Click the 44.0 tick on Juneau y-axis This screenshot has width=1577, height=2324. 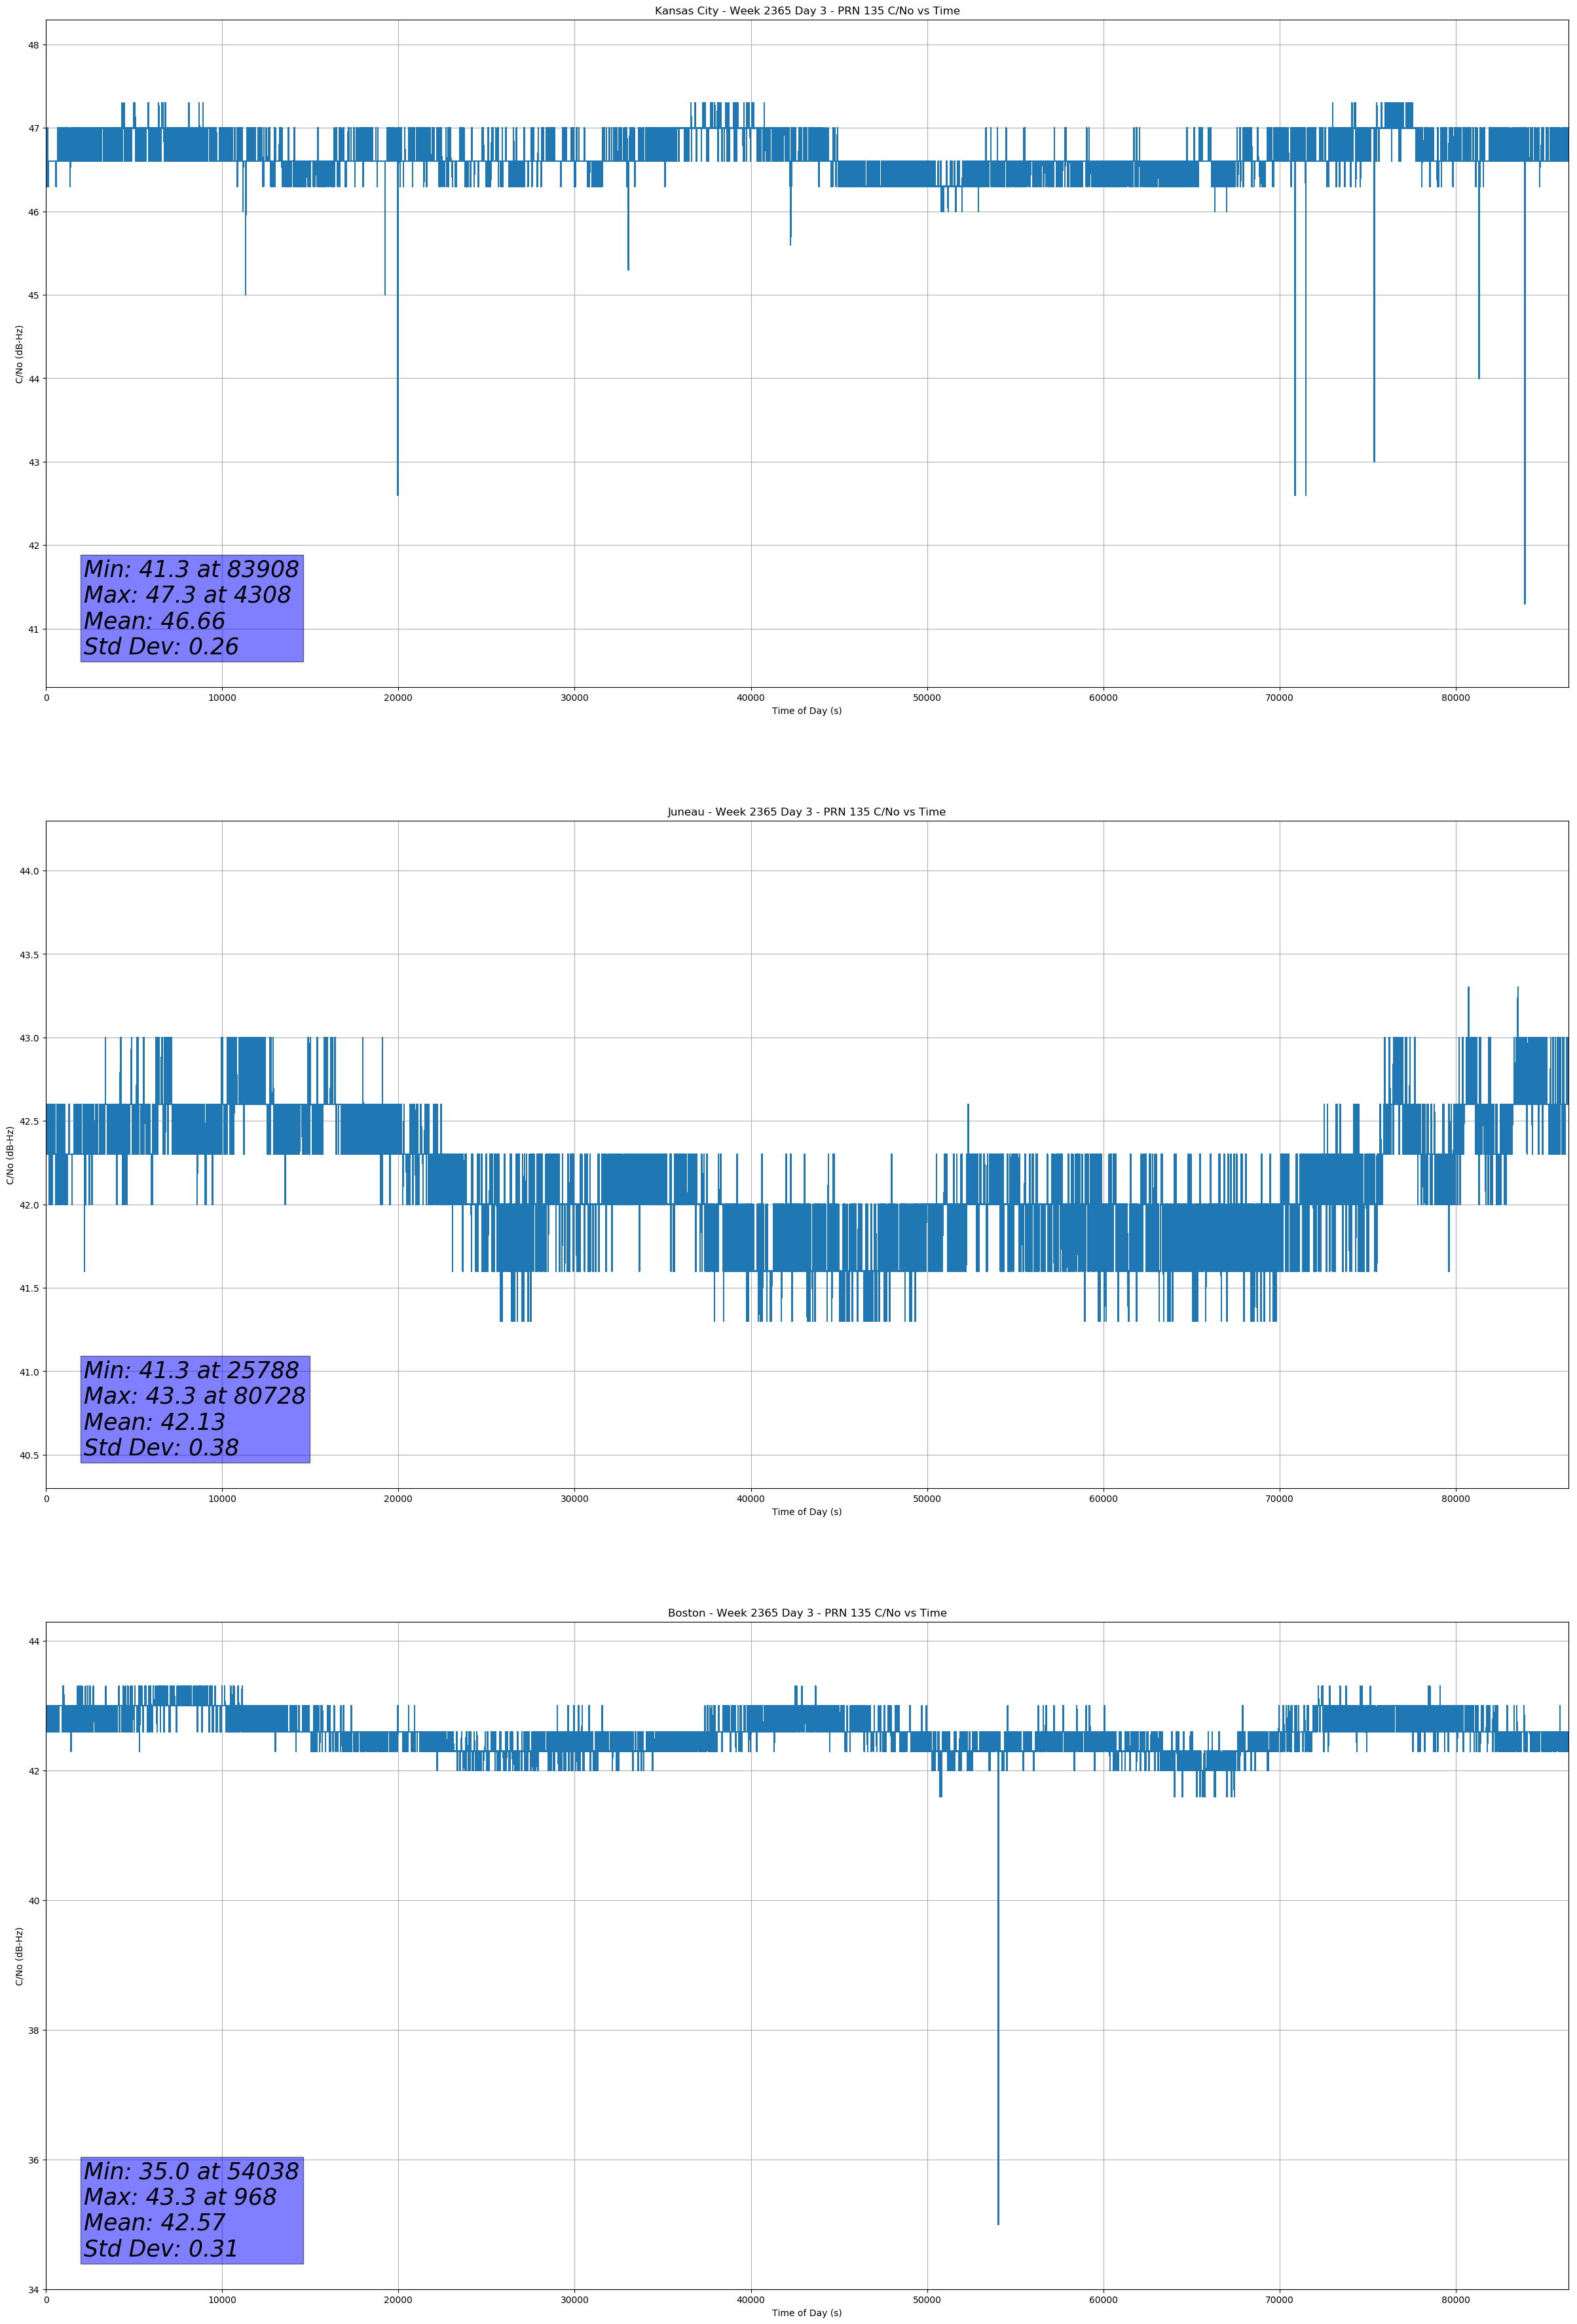(x=29, y=871)
